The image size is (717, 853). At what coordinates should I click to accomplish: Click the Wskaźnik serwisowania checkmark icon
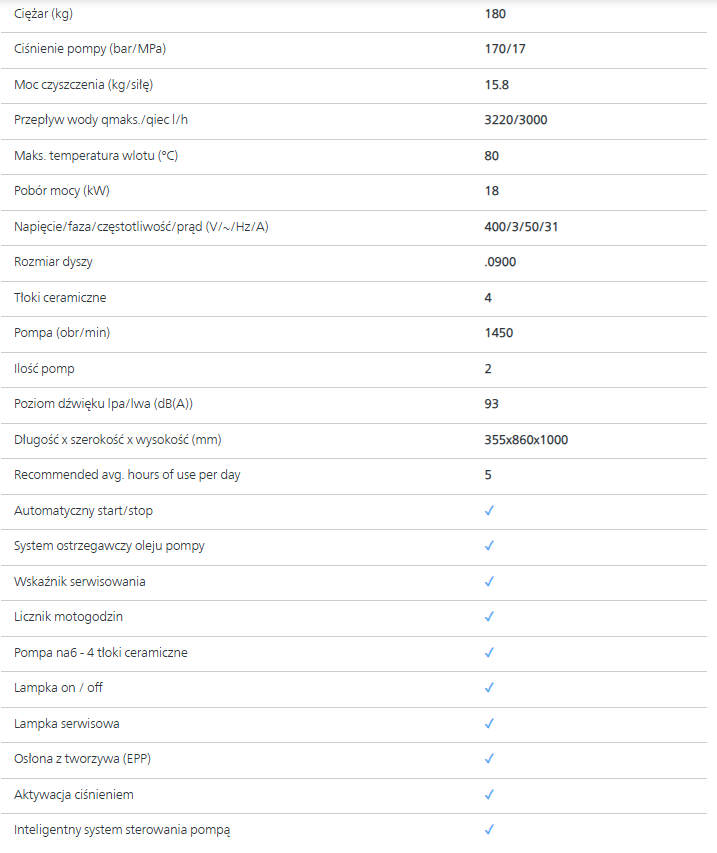pyautogui.click(x=489, y=582)
